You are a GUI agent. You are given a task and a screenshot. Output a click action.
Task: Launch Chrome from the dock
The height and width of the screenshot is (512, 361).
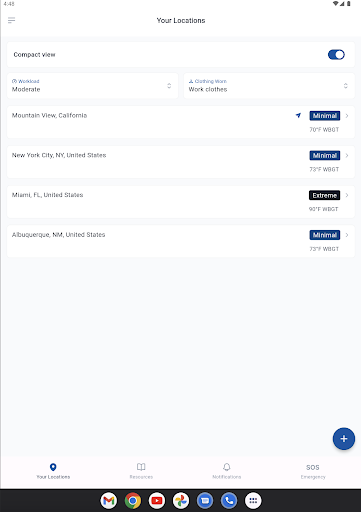(133, 501)
